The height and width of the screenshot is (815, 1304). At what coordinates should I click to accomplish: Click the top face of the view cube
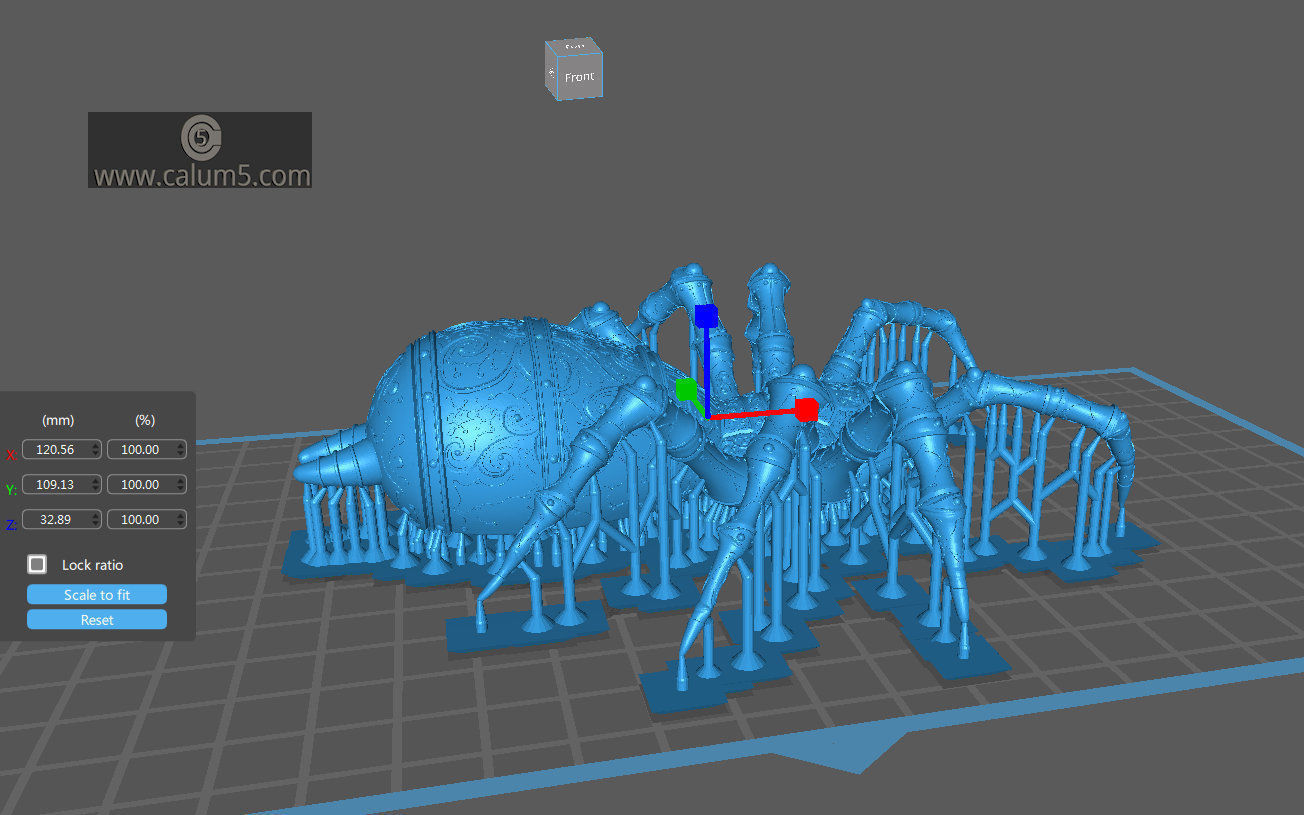click(574, 46)
